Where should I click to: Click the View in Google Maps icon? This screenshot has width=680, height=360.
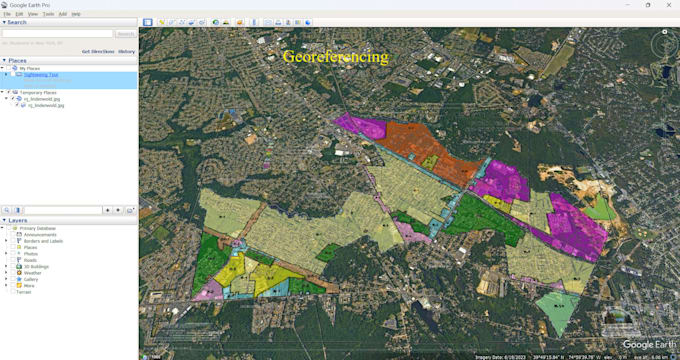[x=298, y=22]
